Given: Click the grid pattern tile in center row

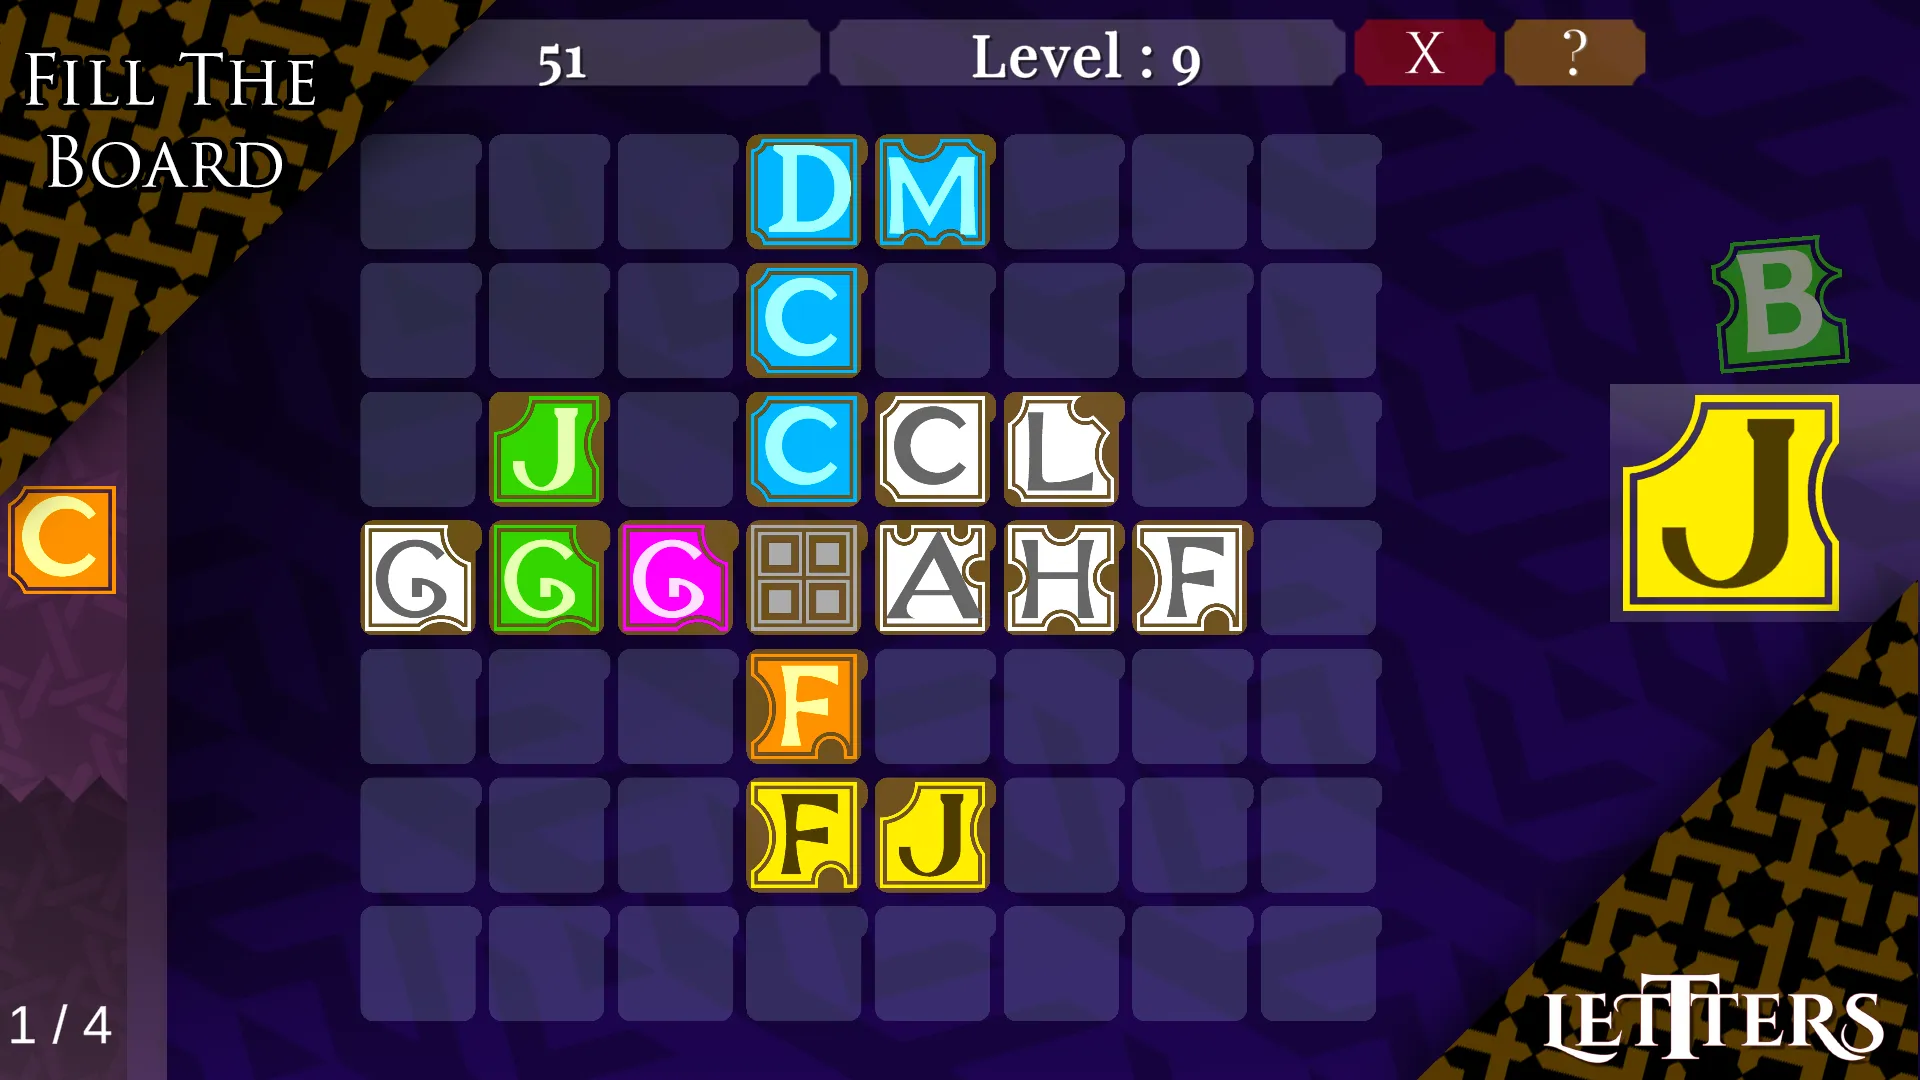Looking at the screenshot, I should coord(803,578).
